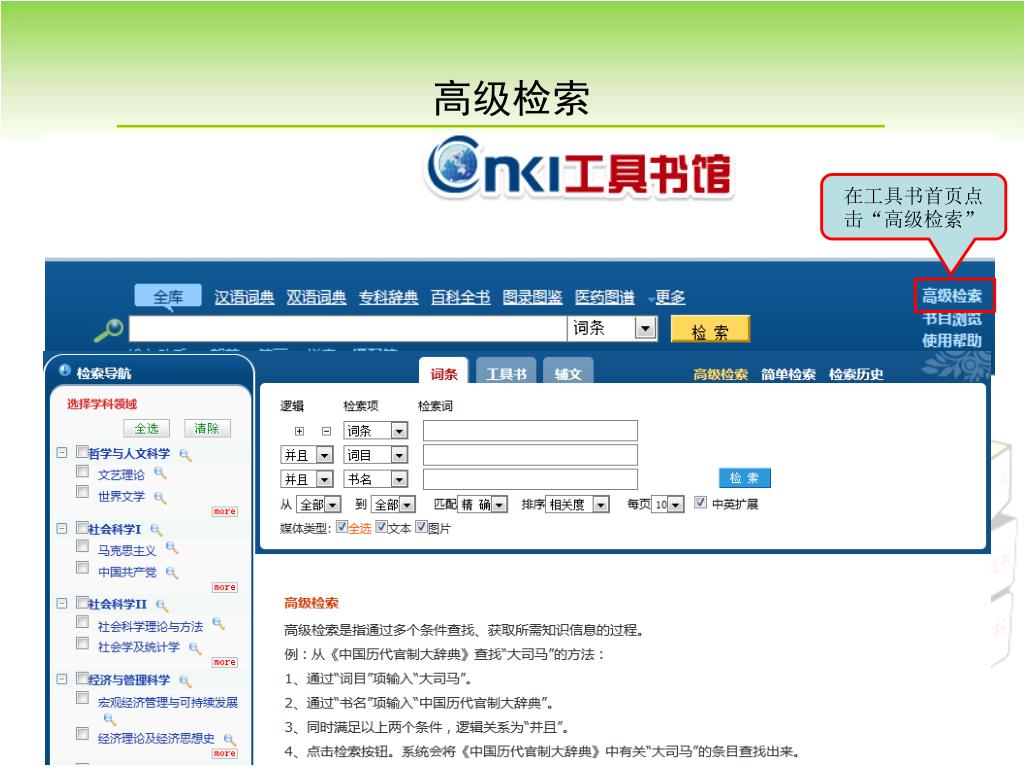
Task: Click more under 哲学与人文科学 list
Action: click(225, 511)
